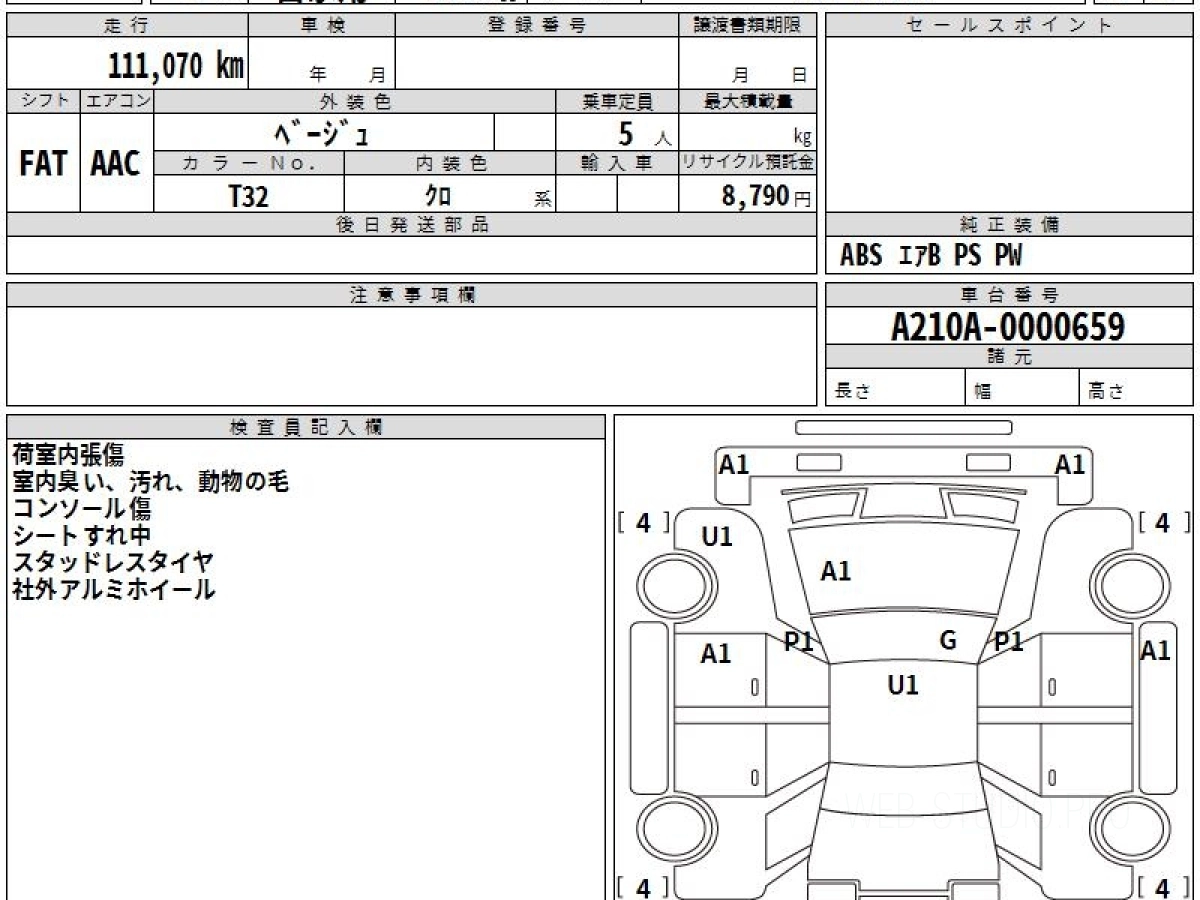1200x900 pixels.
Task: Click the 譲渡書類期限 header
Action: pyautogui.click(x=747, y=26)
